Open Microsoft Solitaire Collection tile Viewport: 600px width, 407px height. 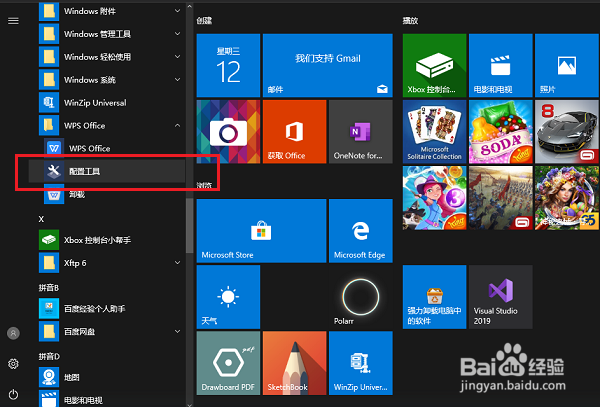point(434,132)
